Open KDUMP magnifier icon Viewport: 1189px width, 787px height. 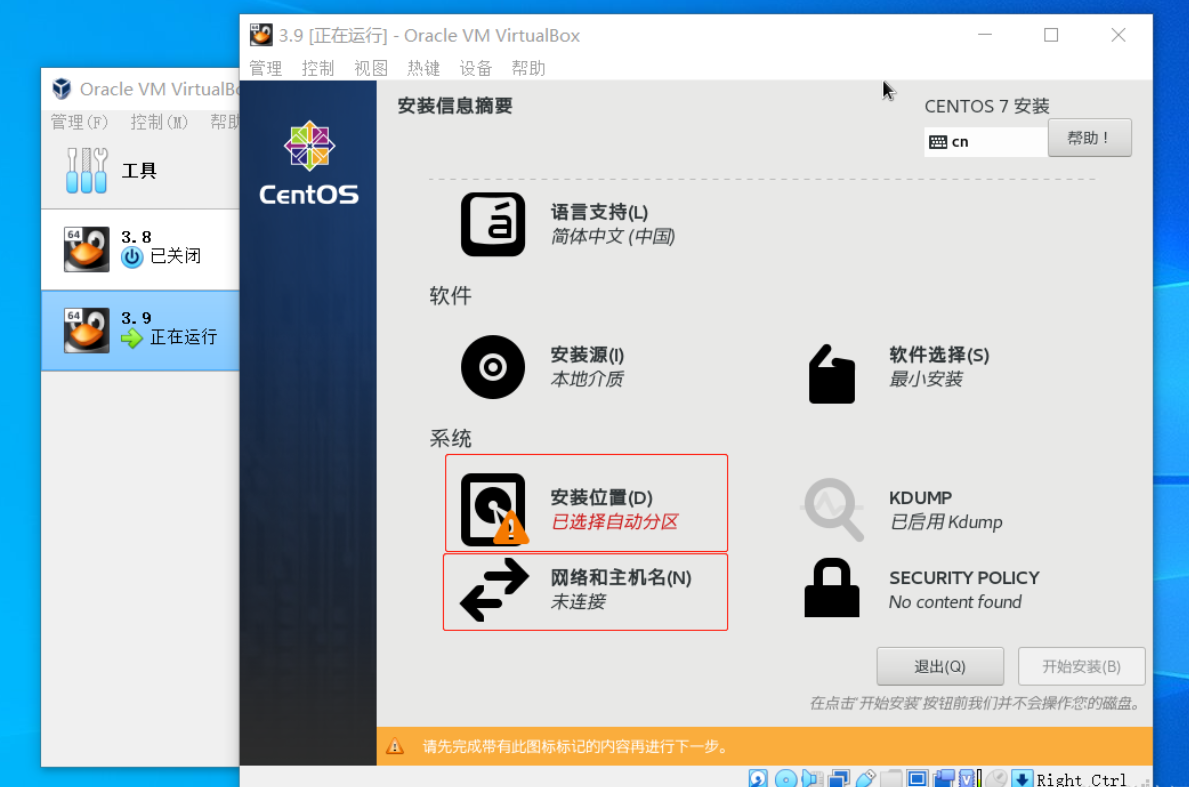coord(833,509)
